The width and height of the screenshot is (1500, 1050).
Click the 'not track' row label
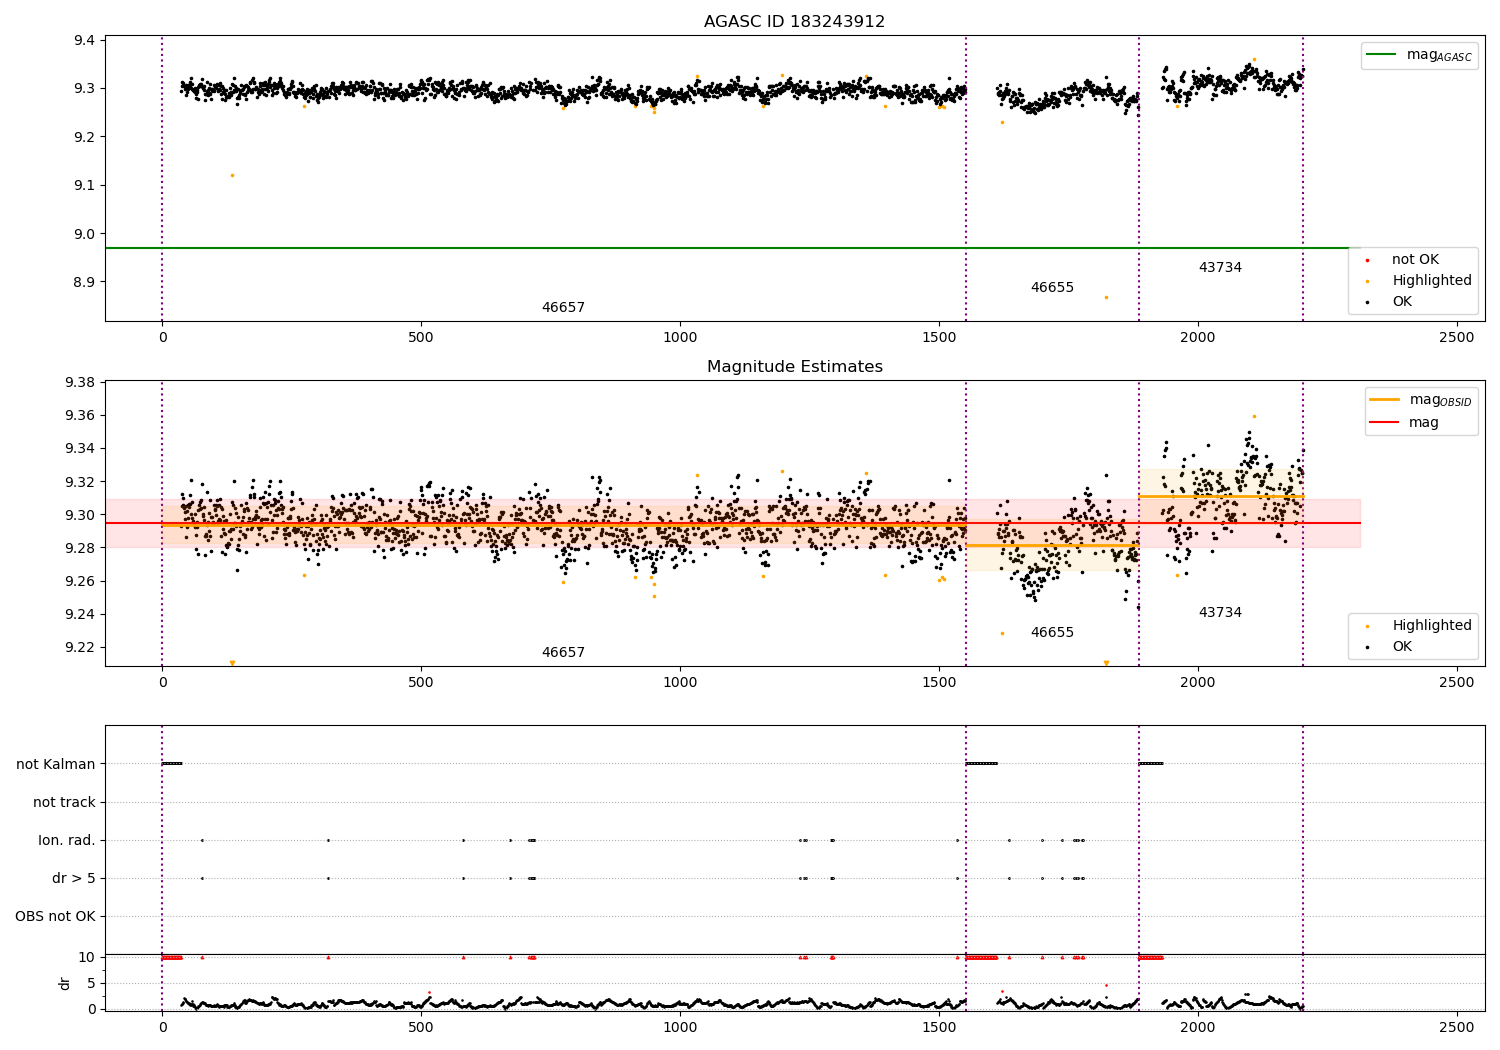[x=64, y=803]
